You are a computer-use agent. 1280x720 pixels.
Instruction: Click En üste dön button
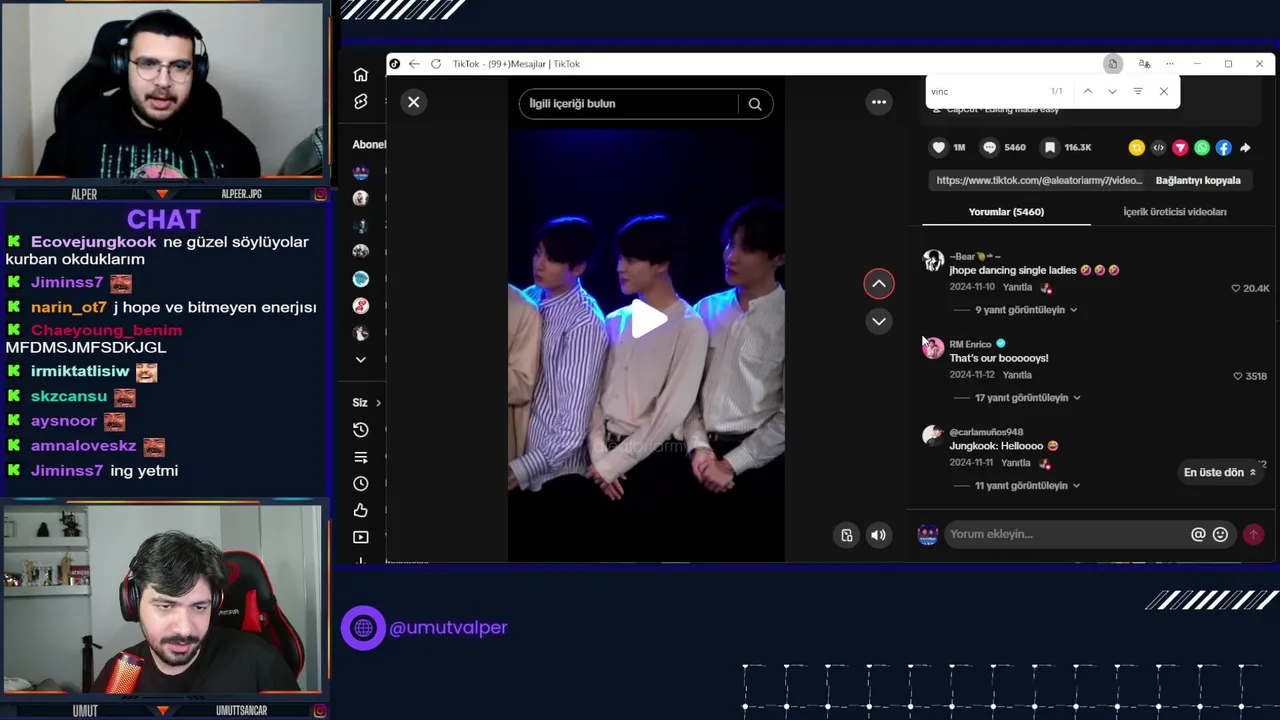tap(1219, 473)
